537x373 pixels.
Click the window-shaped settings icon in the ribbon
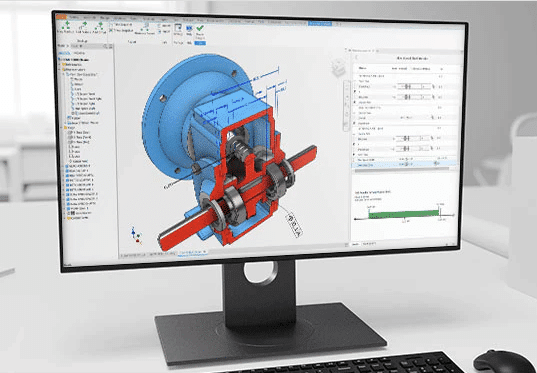[178, 28]
